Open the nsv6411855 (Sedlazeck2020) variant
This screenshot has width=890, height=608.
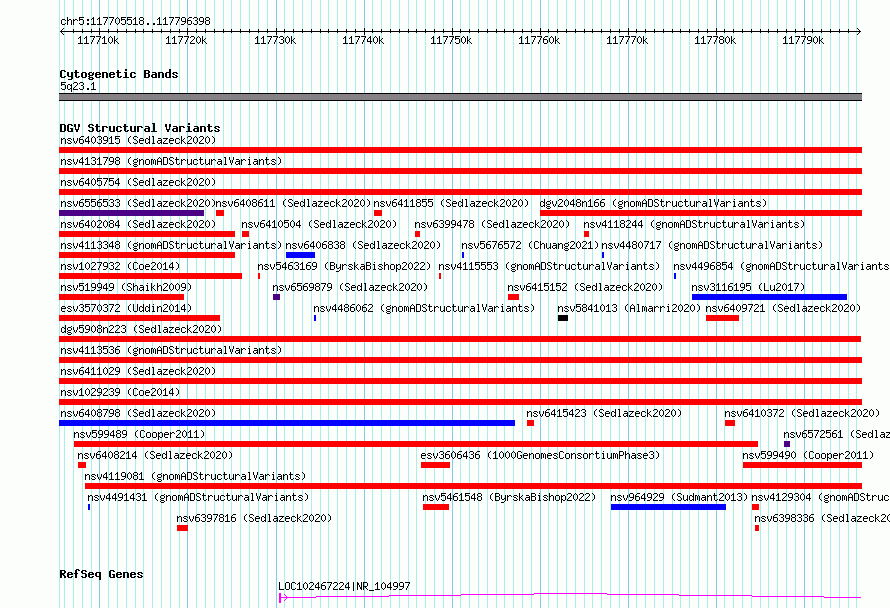(x=451, y=203)
